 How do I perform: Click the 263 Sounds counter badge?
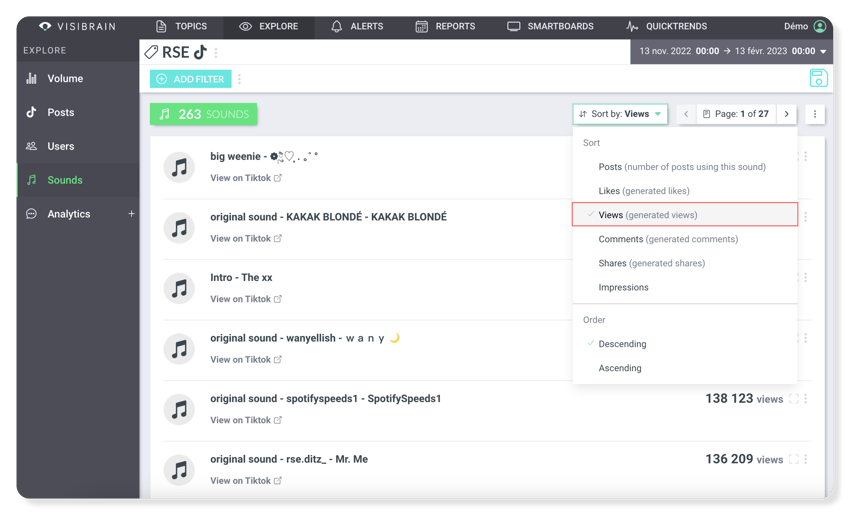tap(203, 114)
